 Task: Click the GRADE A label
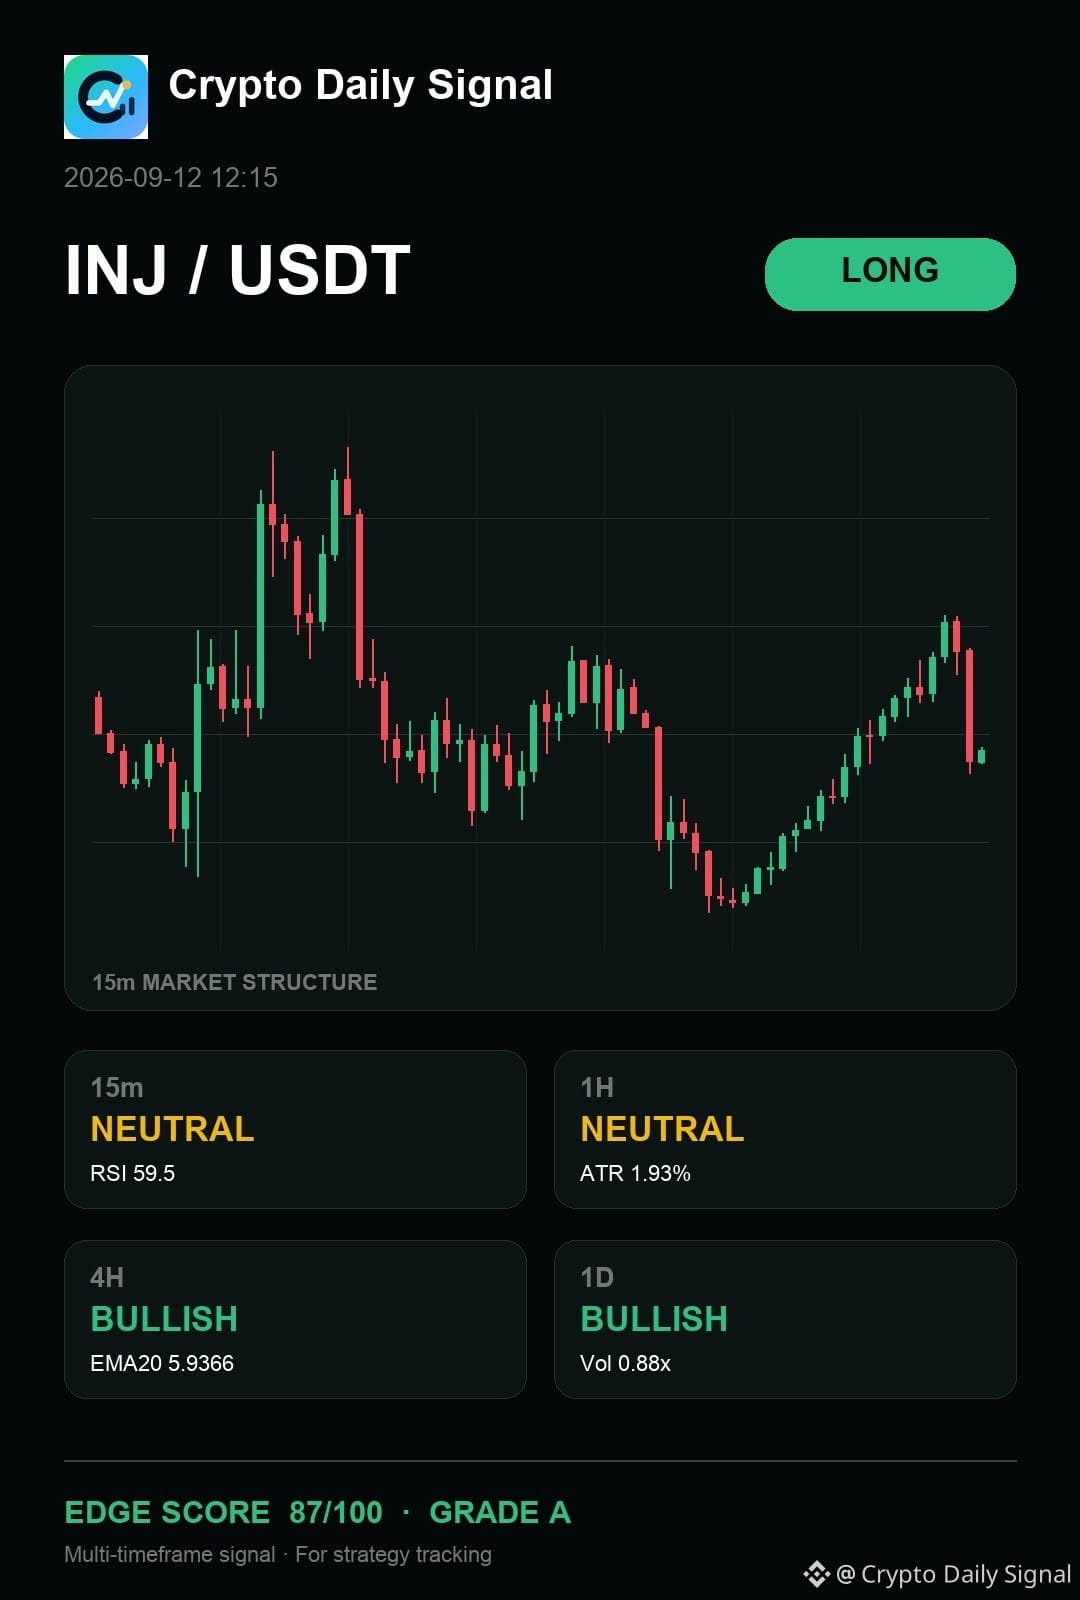tap(500, 1512)
